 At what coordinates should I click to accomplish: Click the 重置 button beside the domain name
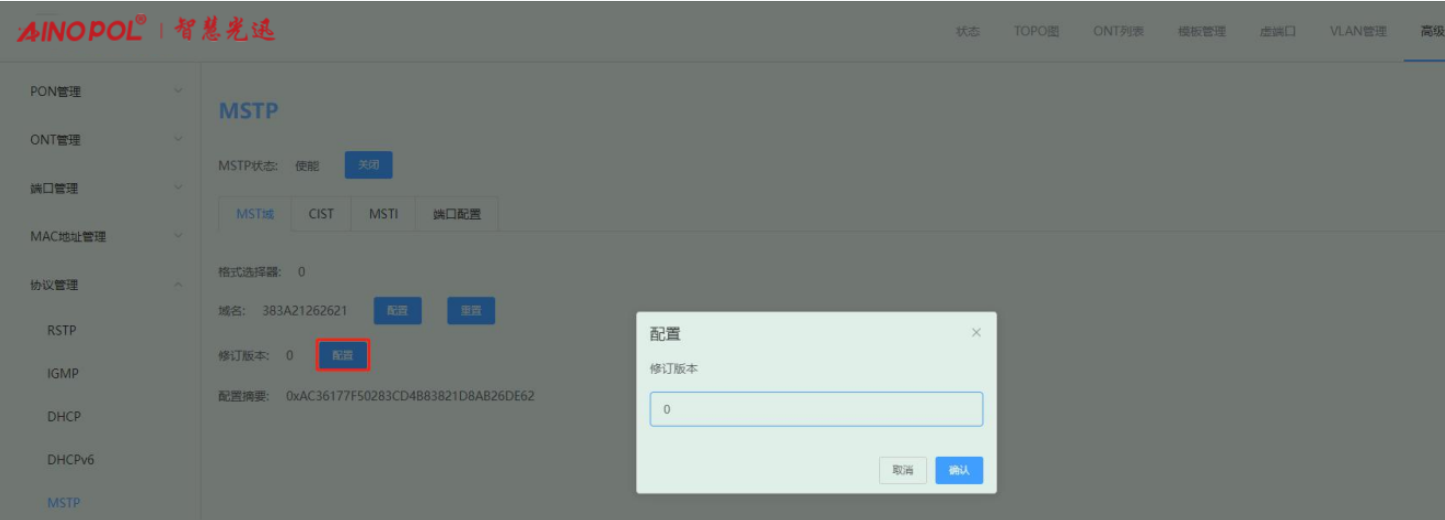470,311
